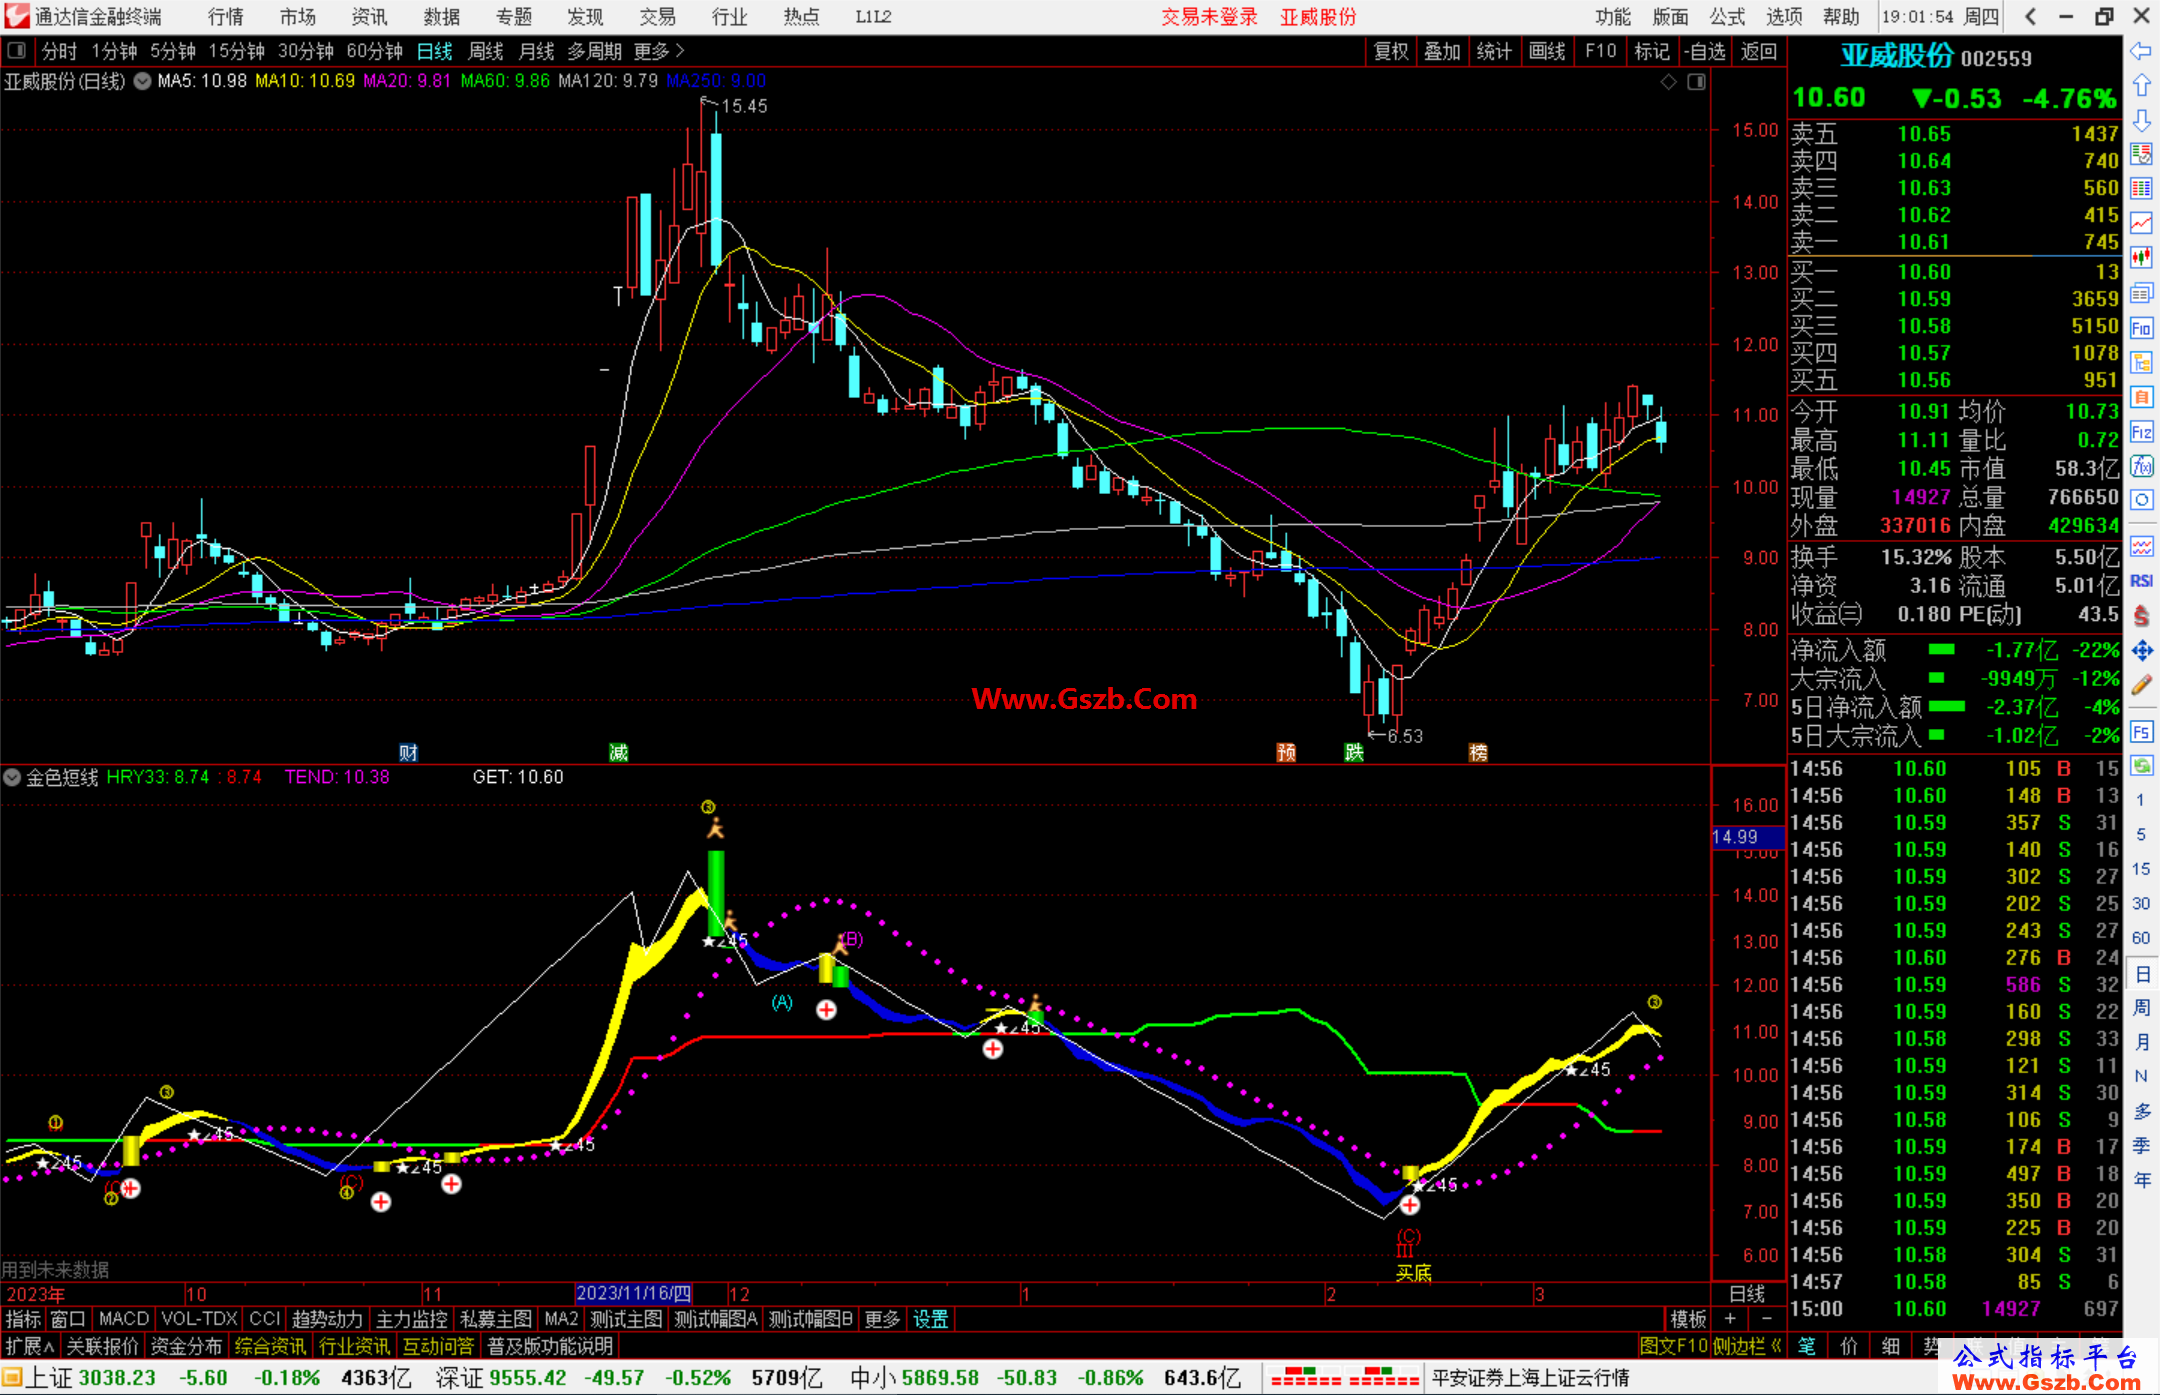This screenshot has width=2160, height=1395.
Task: Click the 返回 button
Action: coord(1758,51)
